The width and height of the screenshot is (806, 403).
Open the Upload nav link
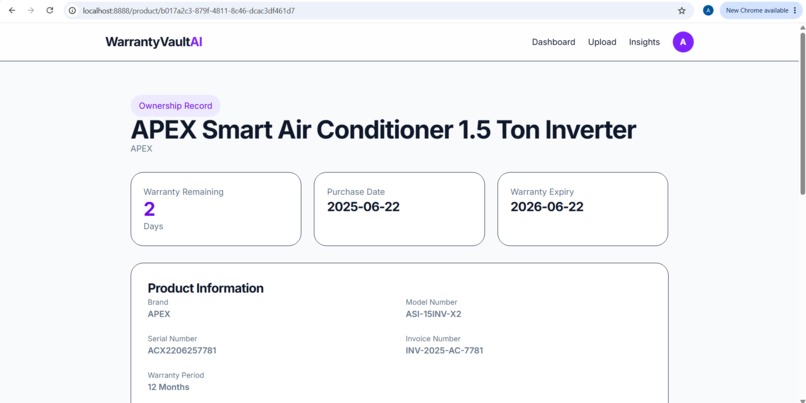click(602, 42)
